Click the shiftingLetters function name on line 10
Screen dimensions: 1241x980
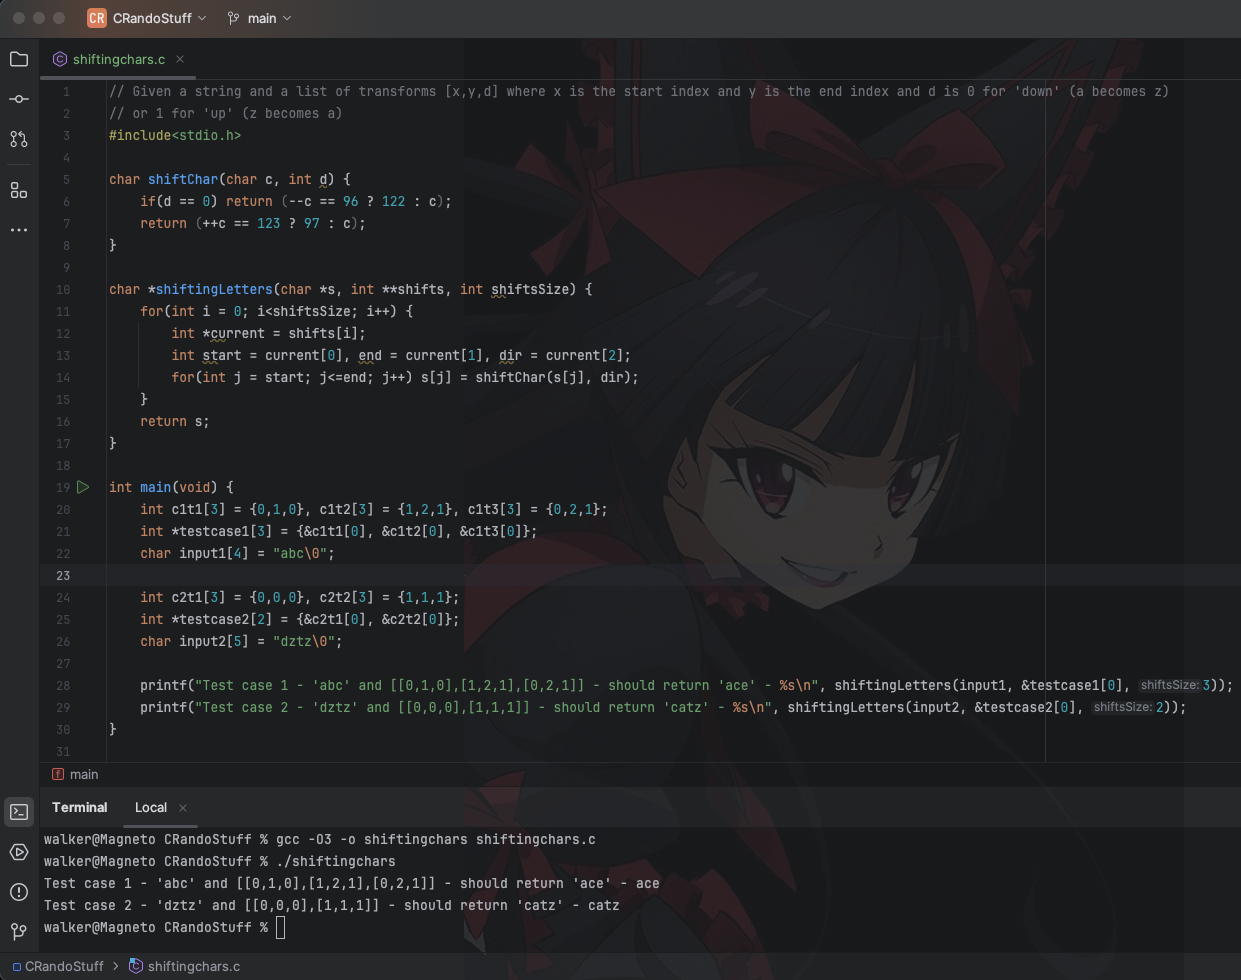(214, 289)
